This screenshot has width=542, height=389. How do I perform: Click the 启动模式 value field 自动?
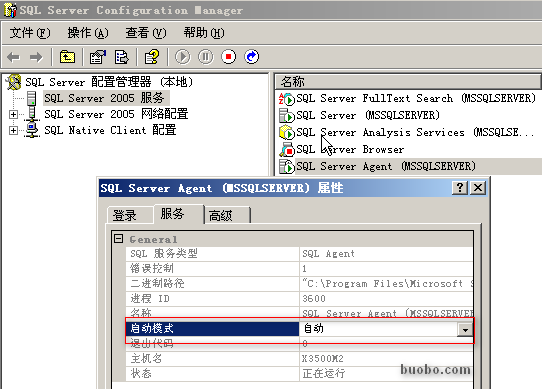[378, 329]
